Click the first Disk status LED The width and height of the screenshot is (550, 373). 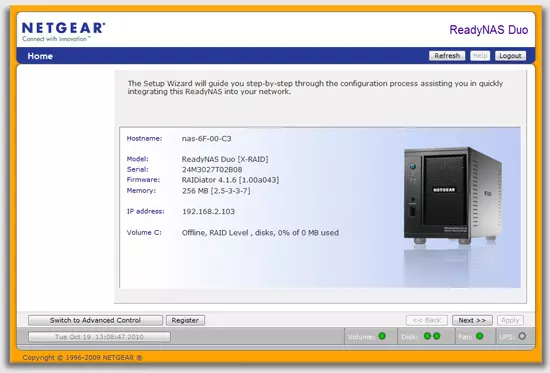point(427,336)
